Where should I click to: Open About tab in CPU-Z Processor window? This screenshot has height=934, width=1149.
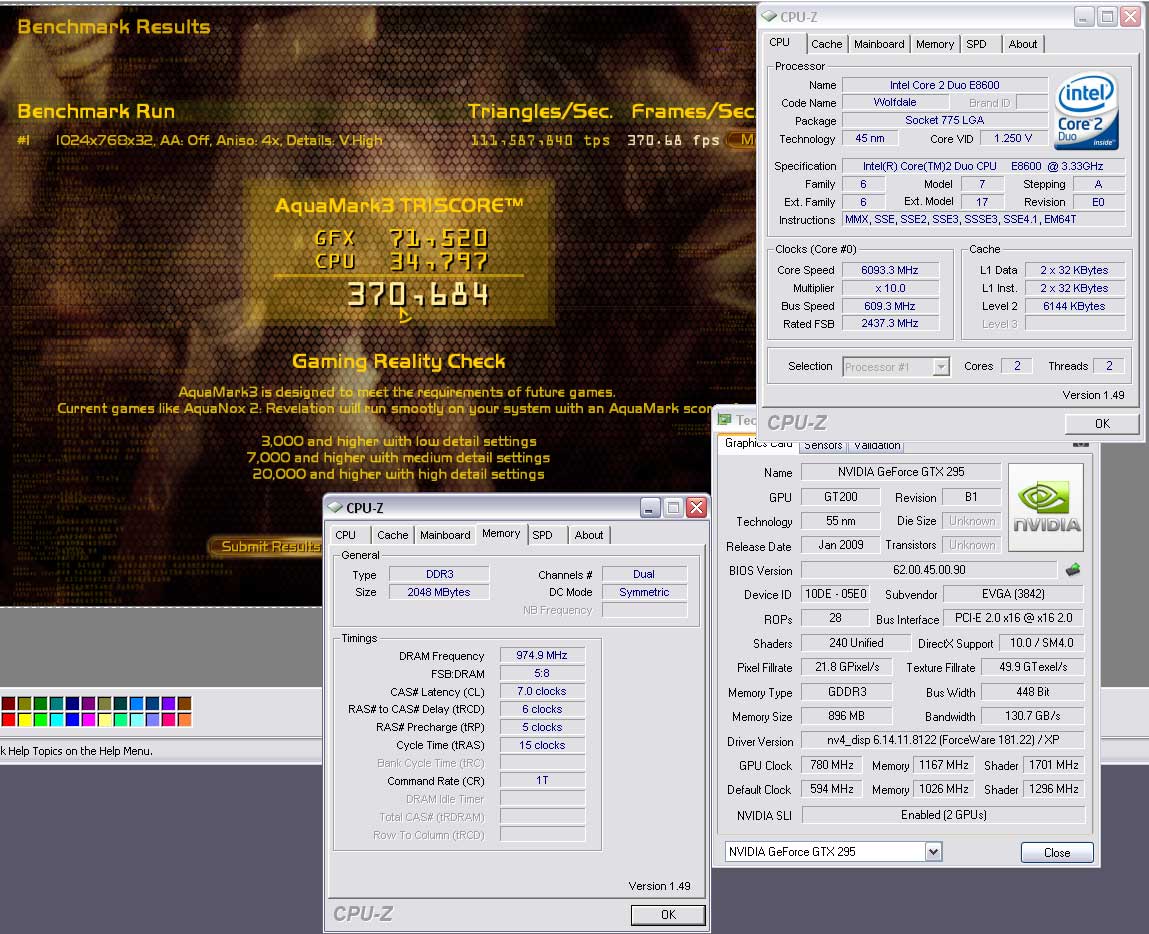point(1022,44)
